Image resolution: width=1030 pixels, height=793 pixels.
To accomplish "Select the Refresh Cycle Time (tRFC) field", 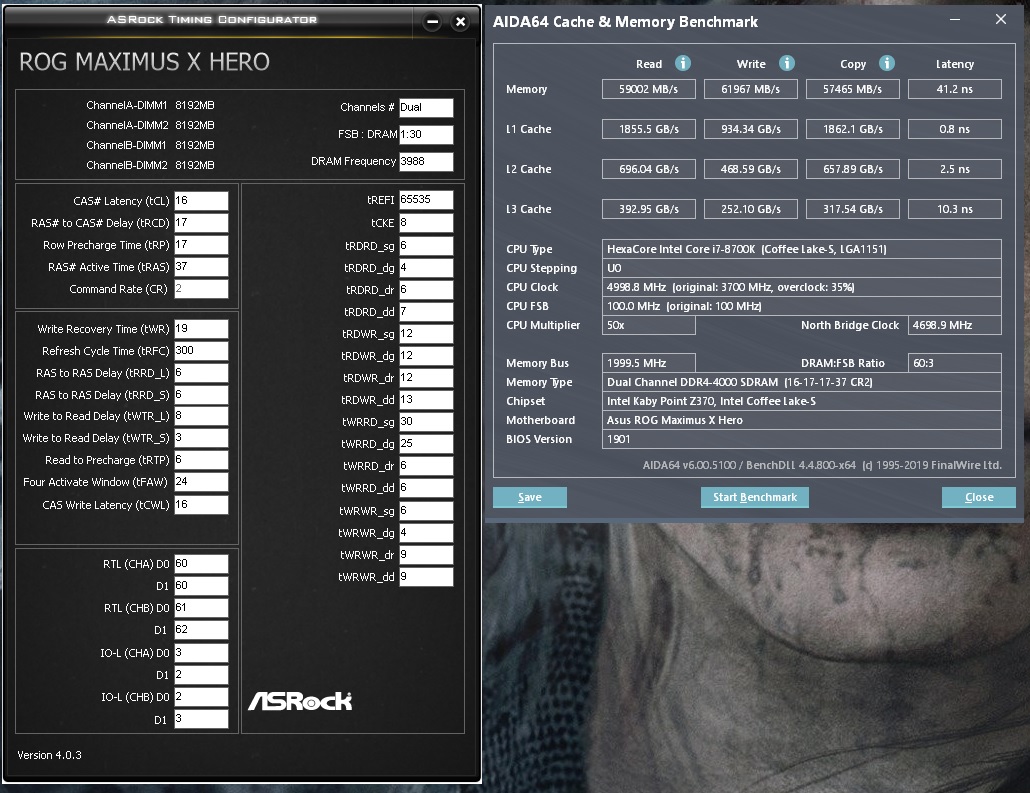I will [201, 351].
